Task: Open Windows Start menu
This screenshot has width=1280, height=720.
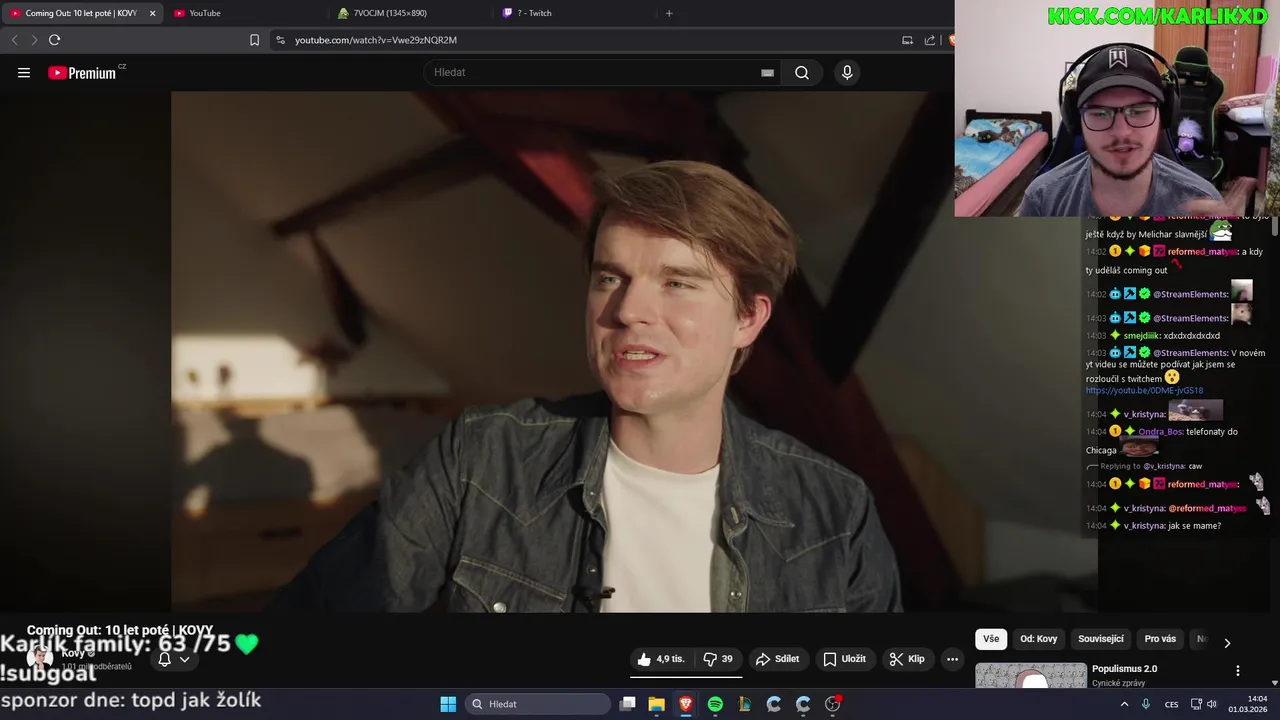Action: click(x=448, y=704)
